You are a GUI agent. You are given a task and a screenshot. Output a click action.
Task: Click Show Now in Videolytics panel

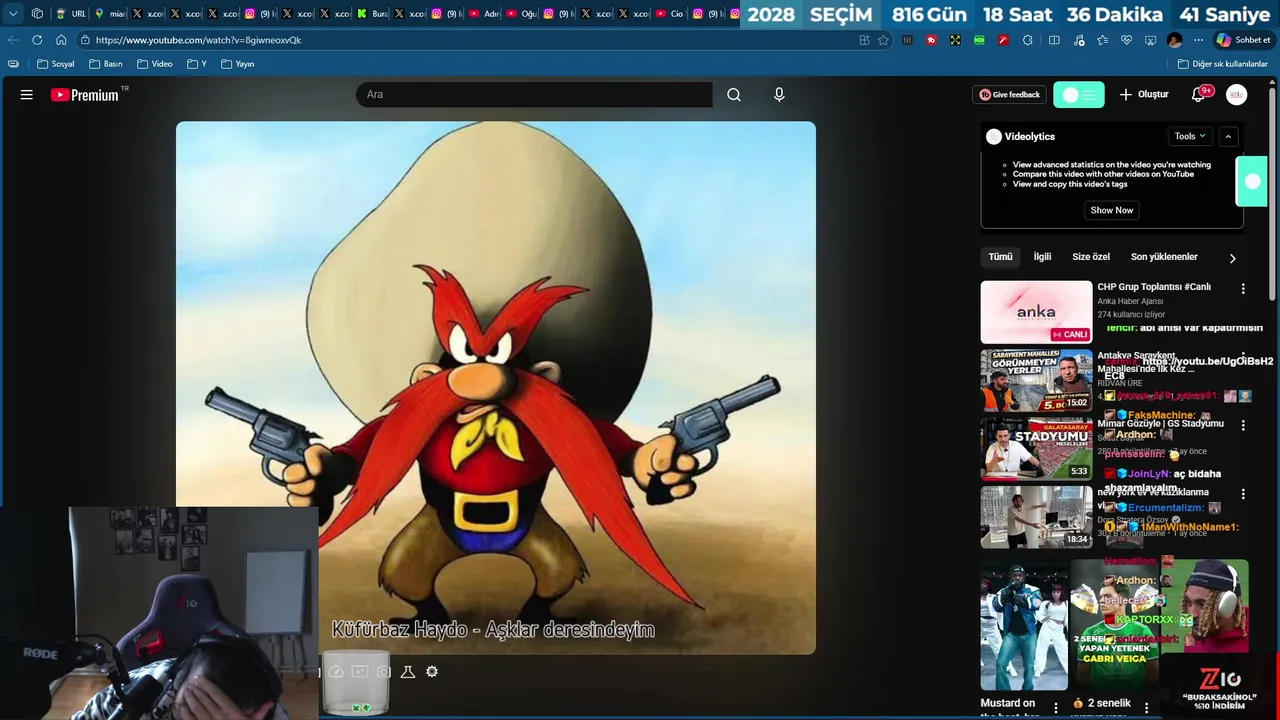pos(1111,210)
